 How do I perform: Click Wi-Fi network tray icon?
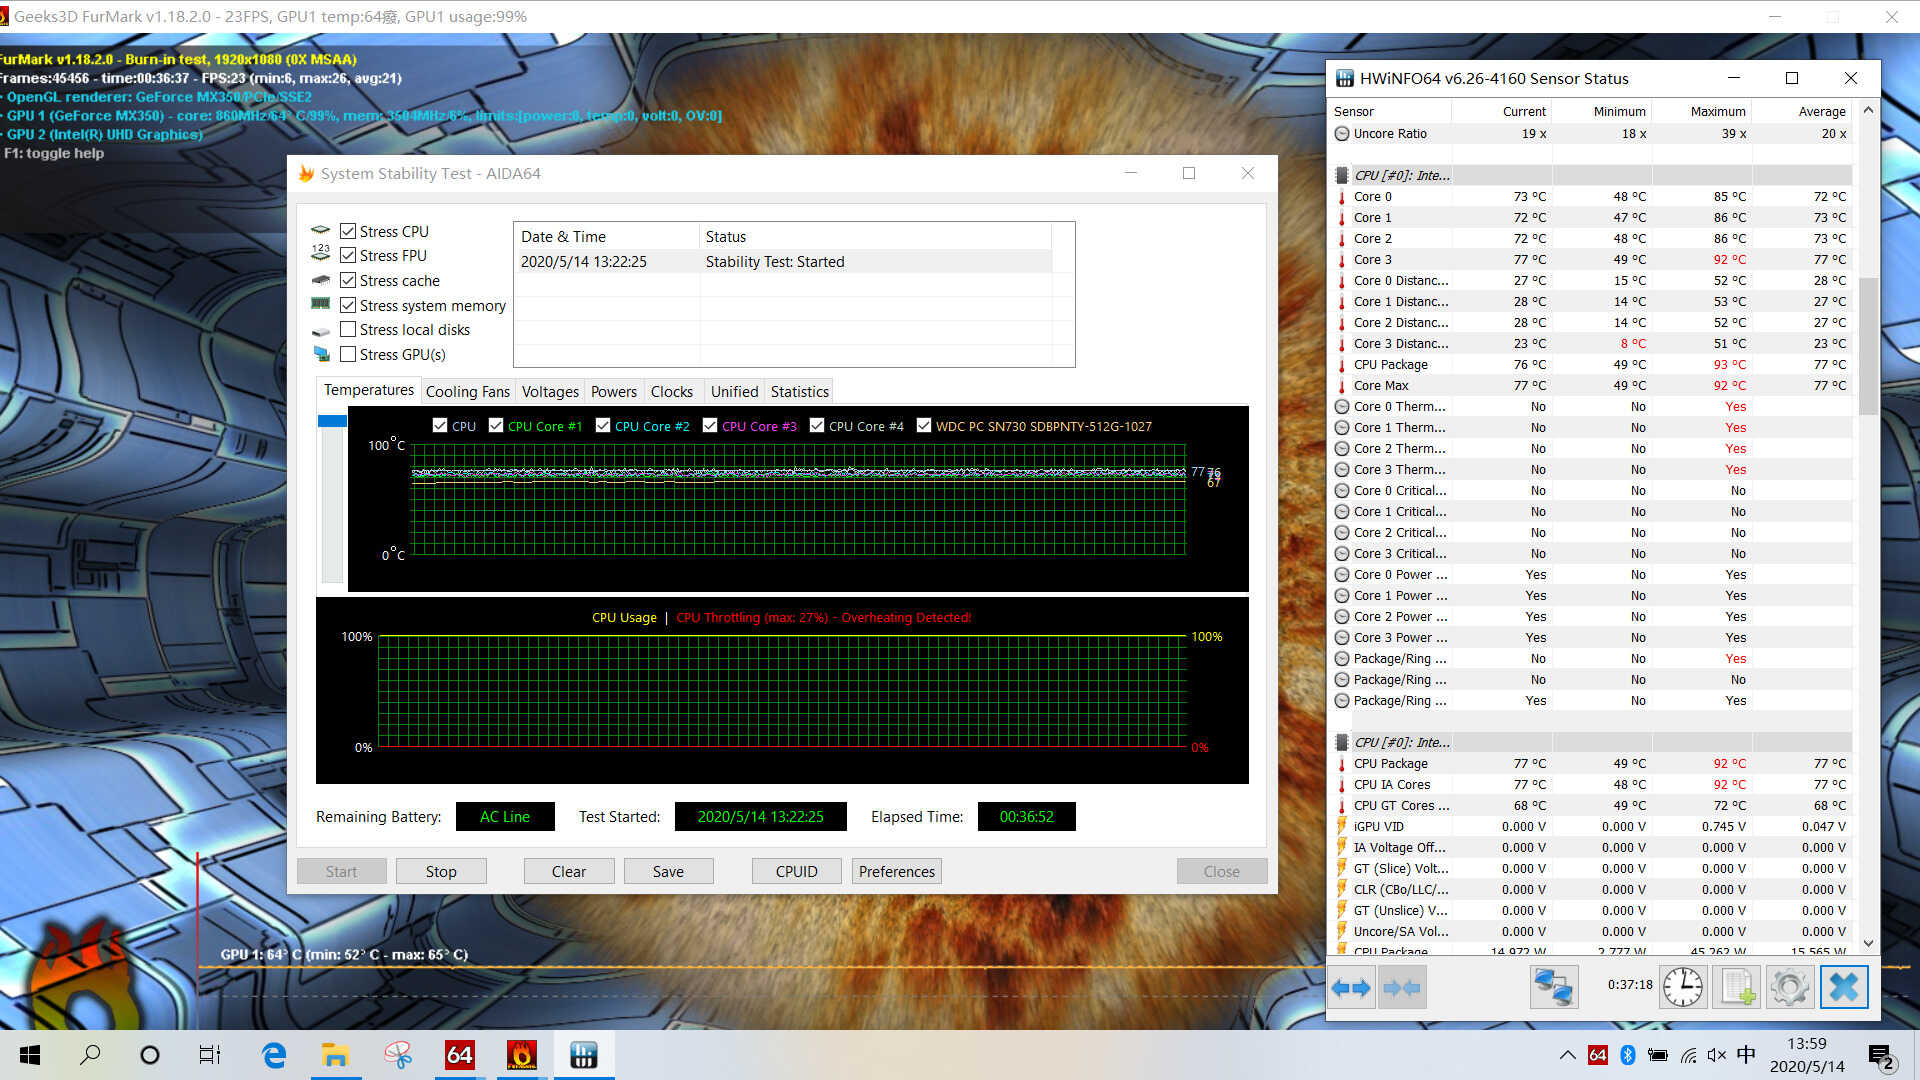click(1688, 1055)
